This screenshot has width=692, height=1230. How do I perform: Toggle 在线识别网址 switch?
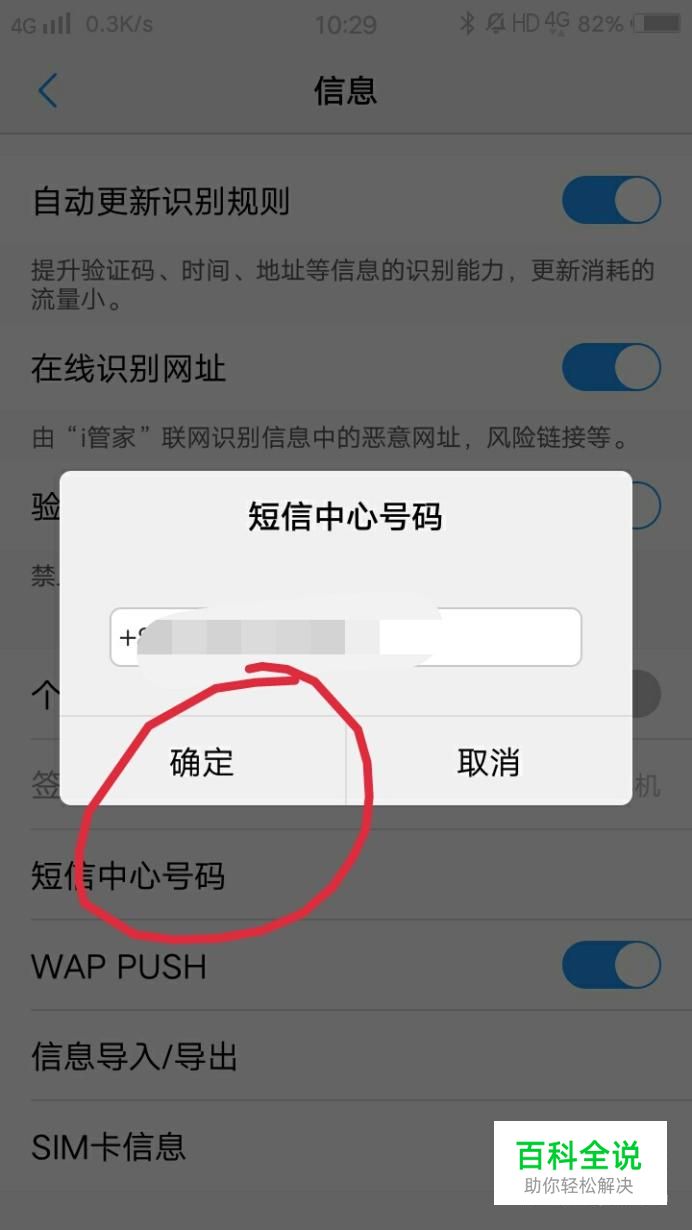tap(611, 368)
